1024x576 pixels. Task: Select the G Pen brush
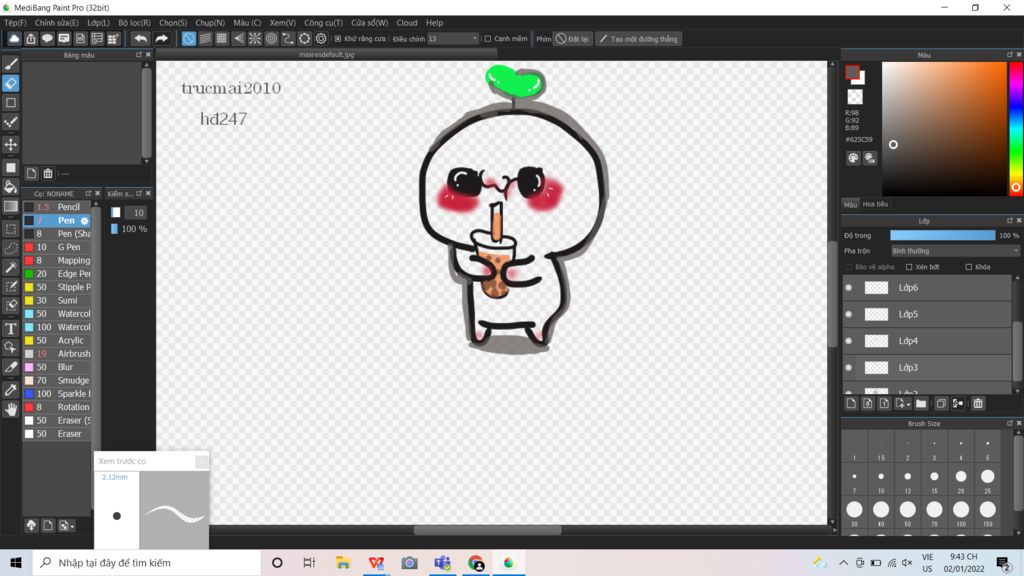[58, 247]
